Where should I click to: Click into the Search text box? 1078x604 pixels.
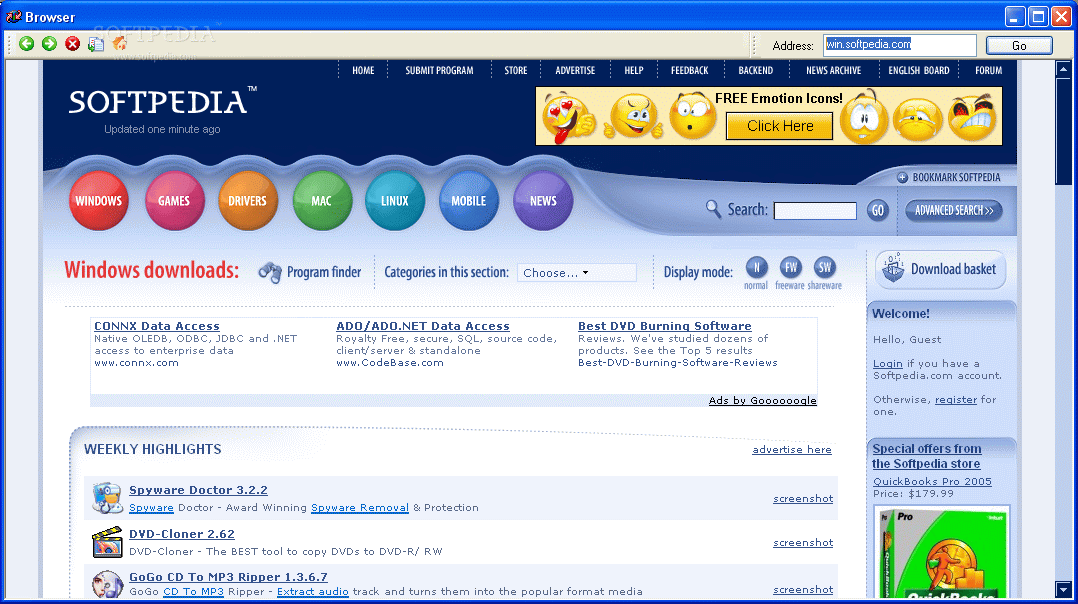[815, 210]
